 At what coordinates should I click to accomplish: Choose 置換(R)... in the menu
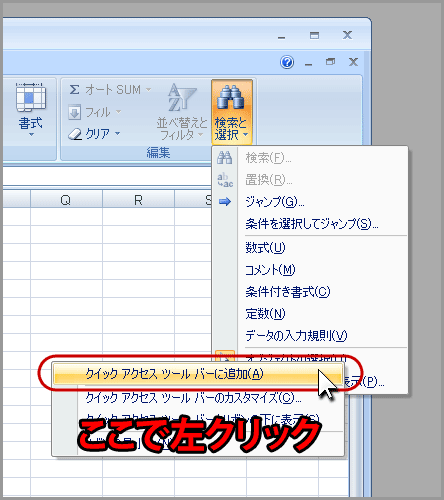(310, 180)
